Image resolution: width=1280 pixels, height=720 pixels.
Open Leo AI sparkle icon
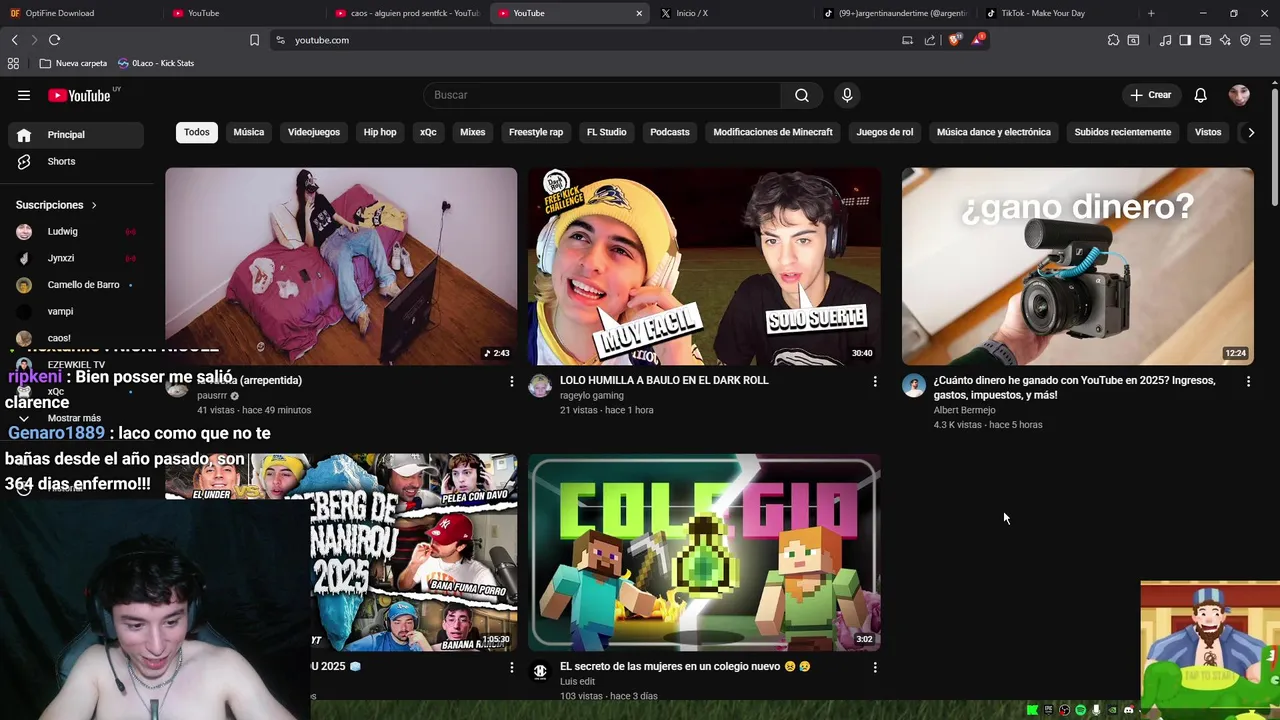[1225, 40]
